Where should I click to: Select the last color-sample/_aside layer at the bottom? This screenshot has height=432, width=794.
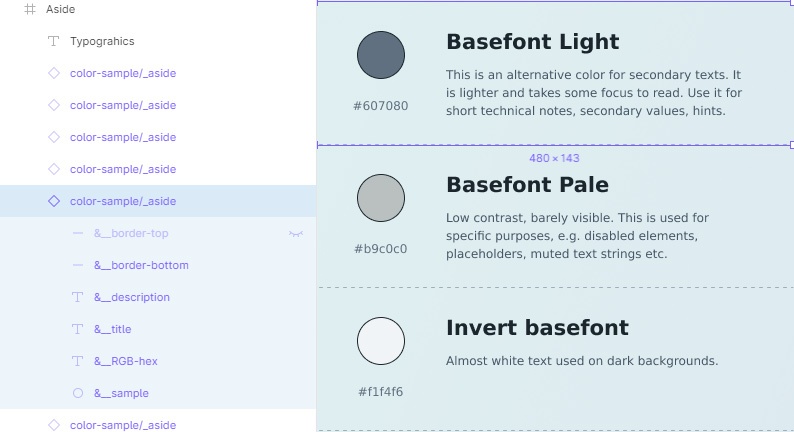(123, 425)
